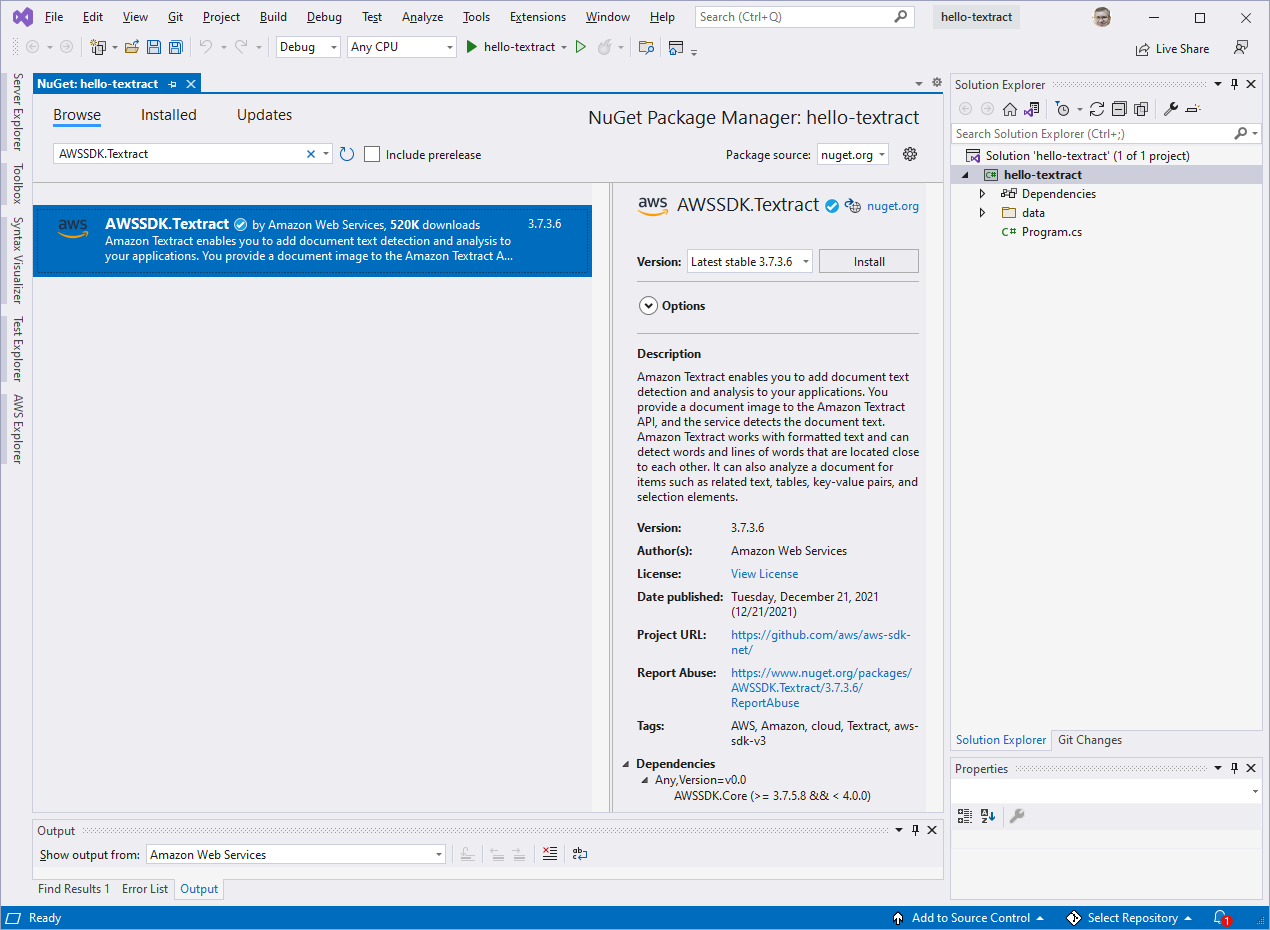The height and width of the screenshot is (930, 1270).
Task: Open the Git Changes tab
Action: click(1090, 740)
